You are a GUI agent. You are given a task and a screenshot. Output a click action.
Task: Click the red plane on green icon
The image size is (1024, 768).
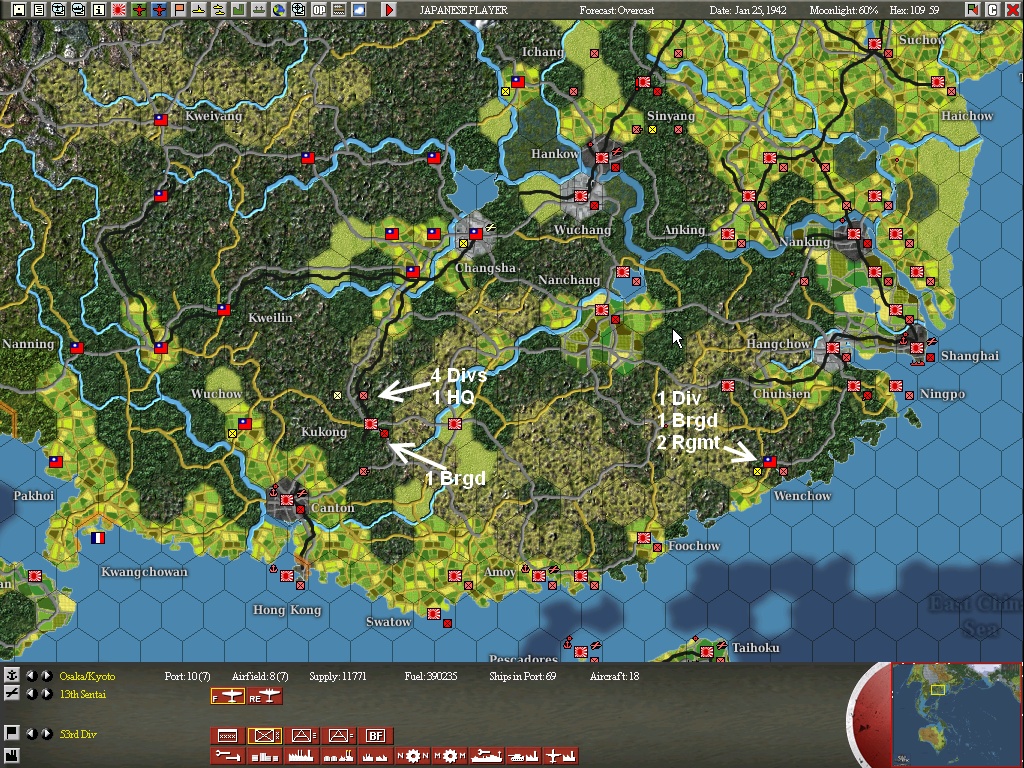tap(138, 10)
